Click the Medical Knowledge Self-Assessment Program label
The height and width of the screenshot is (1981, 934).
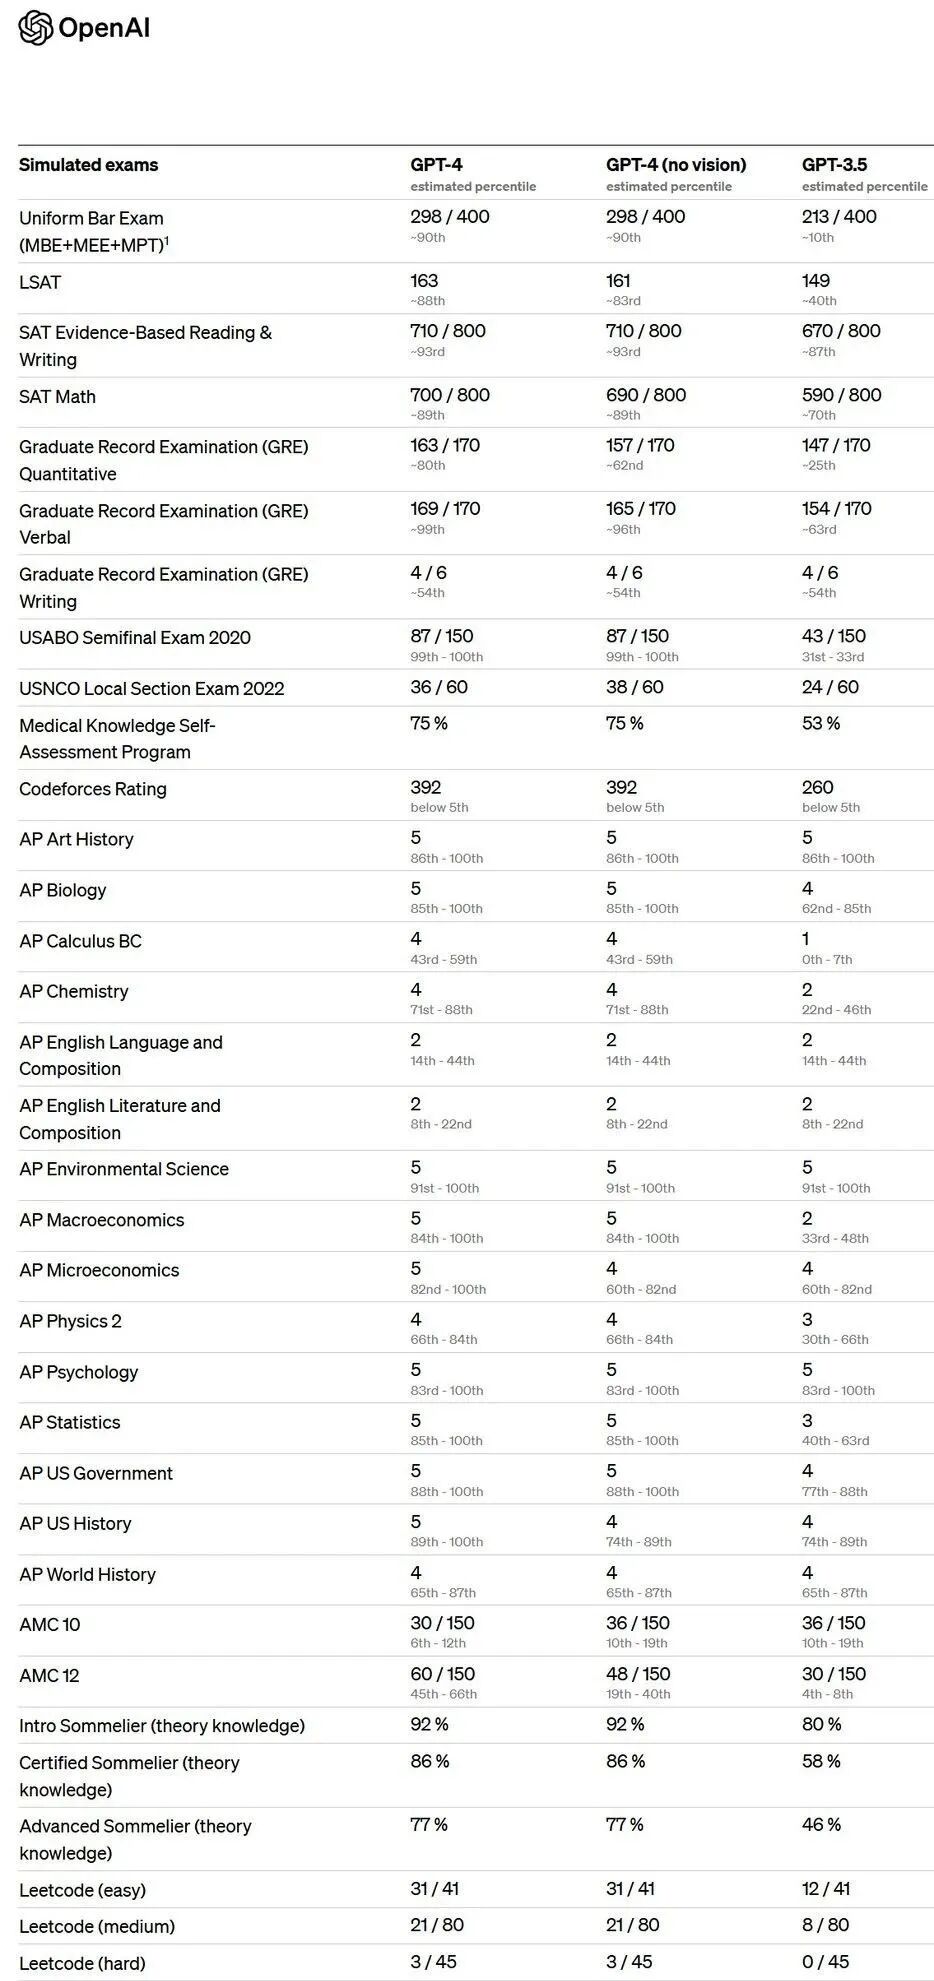tap(118, 739)
